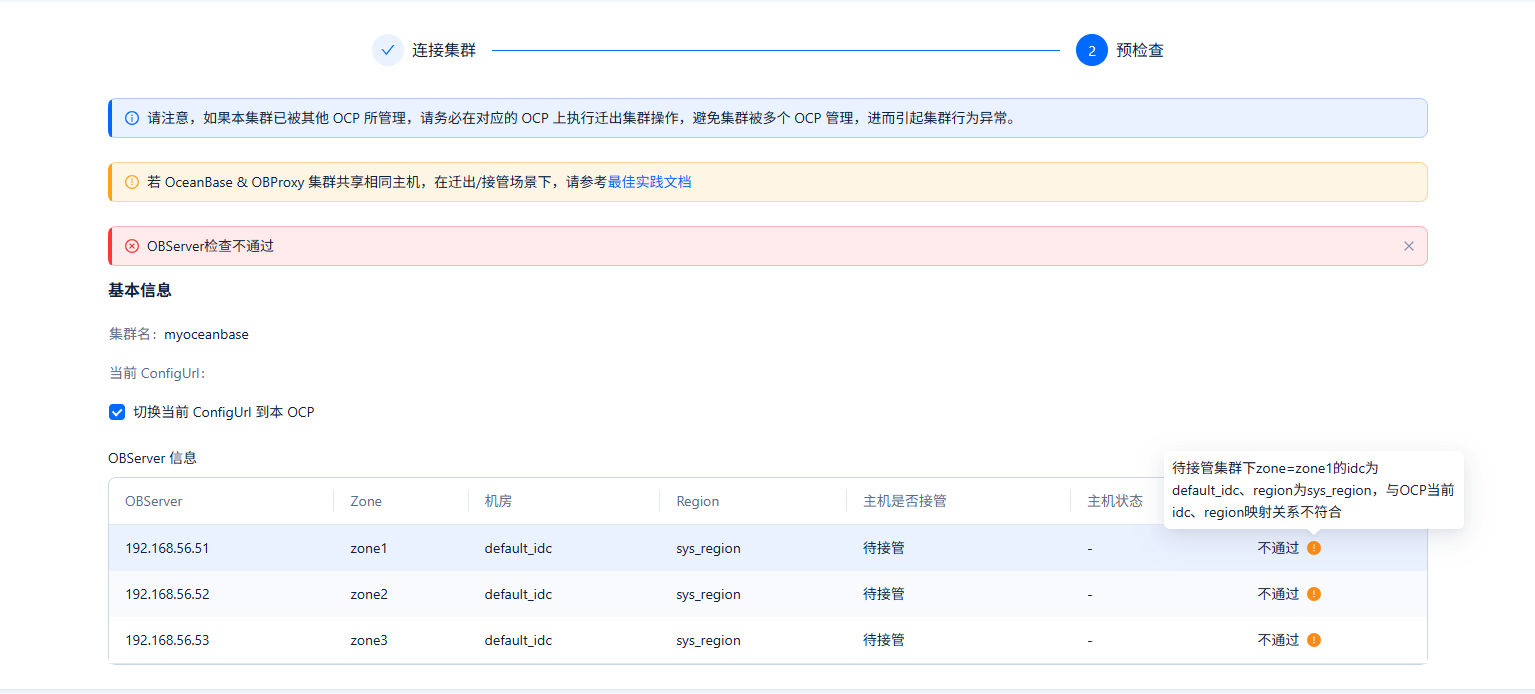Click the 主机是否接管 column header

click(904, 501)
